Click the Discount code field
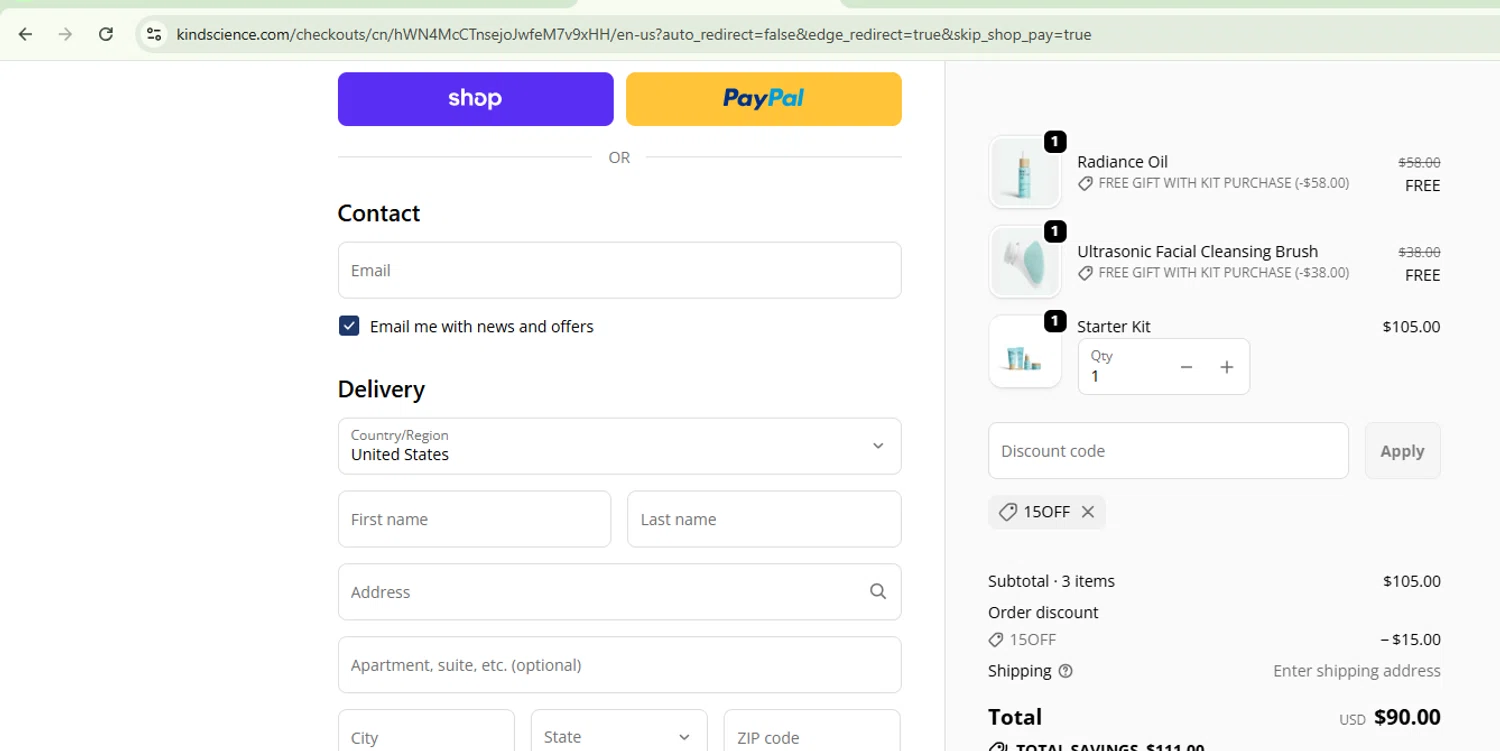The image size is (1500, 751). click(1168, 451)
